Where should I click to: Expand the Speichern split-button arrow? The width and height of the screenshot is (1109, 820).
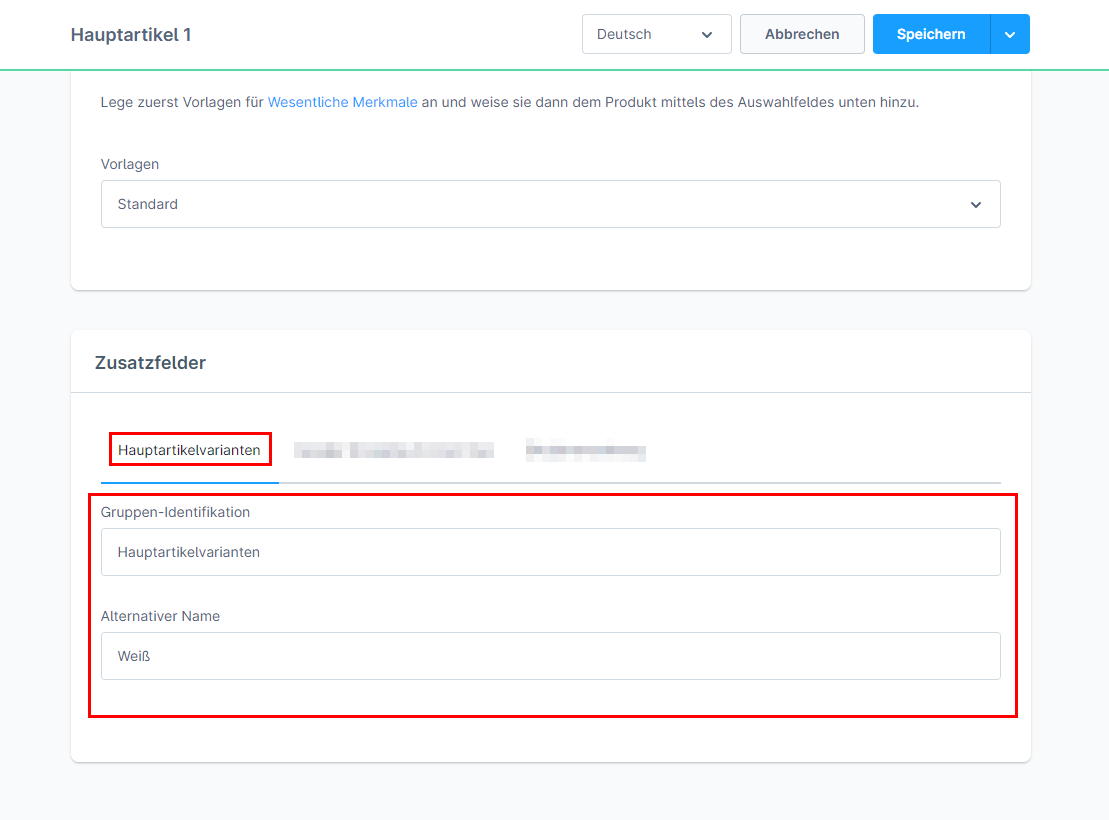point(1010,34)
